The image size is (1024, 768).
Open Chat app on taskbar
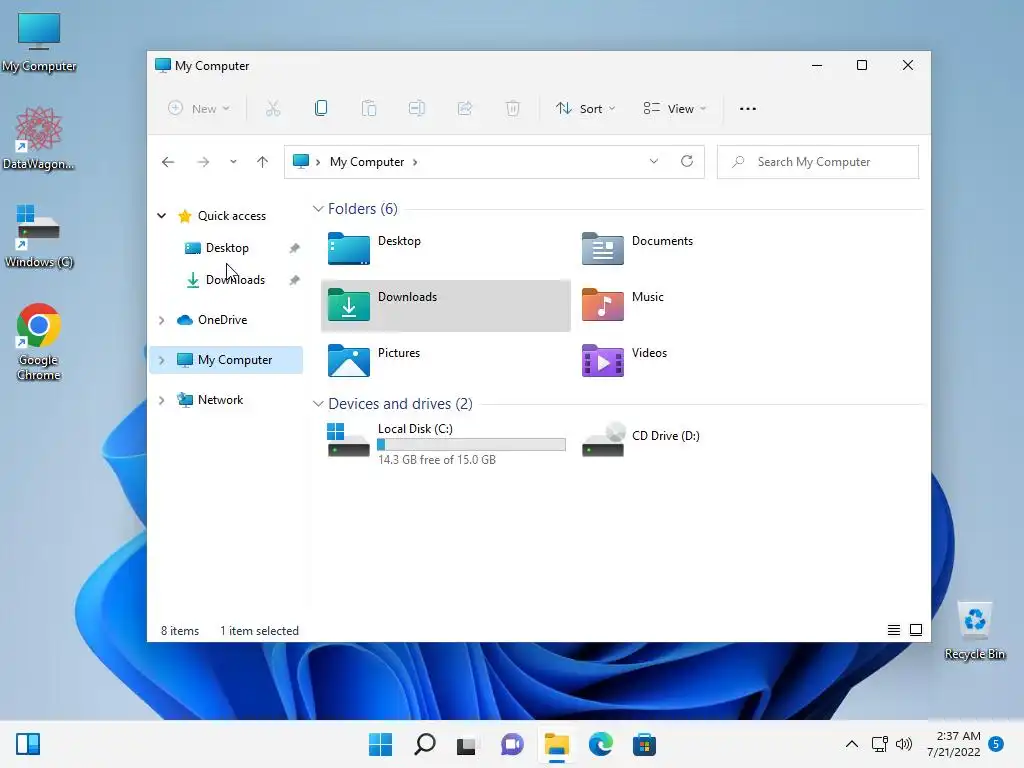click(512, 744)
